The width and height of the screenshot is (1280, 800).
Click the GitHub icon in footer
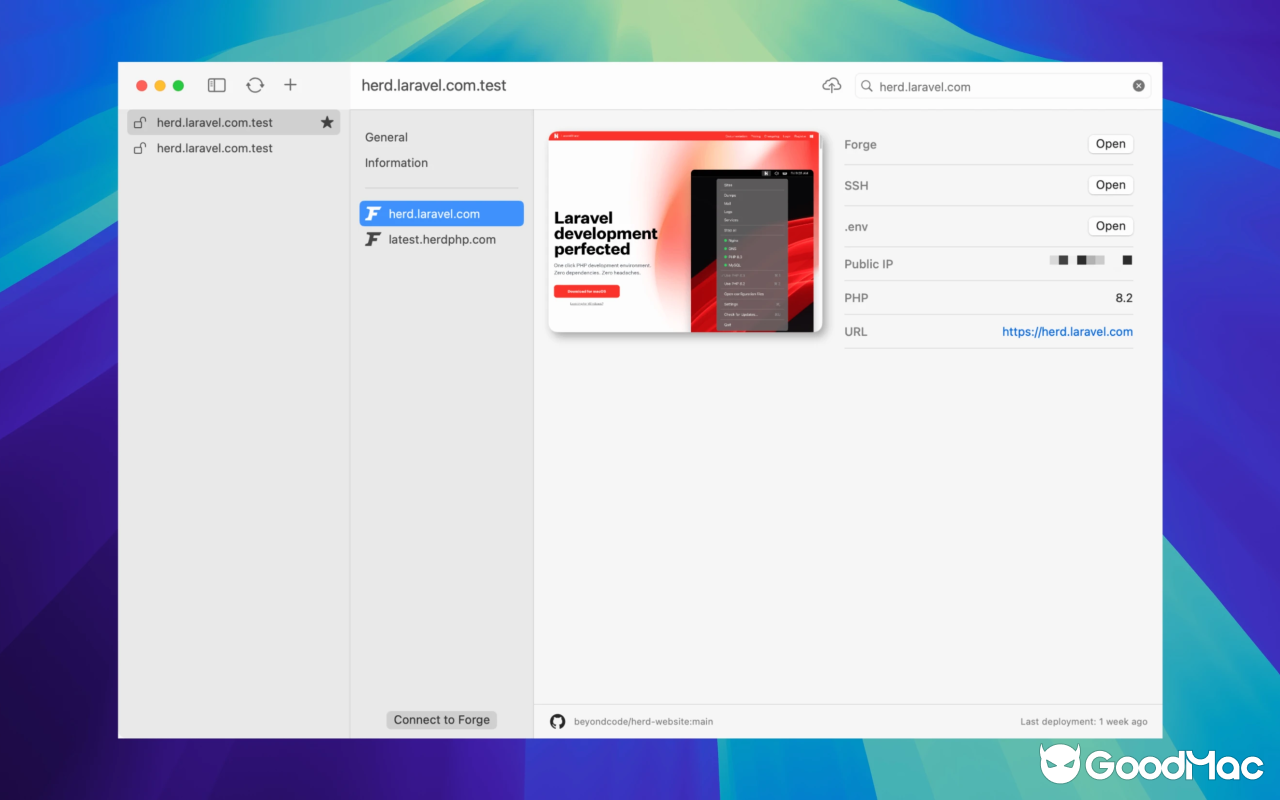pos(558,721)
